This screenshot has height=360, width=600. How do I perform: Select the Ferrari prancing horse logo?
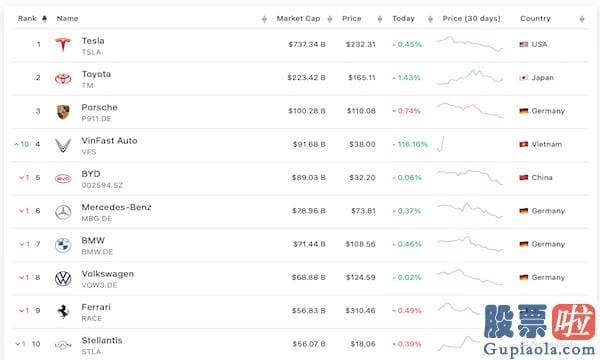[63, 312]
